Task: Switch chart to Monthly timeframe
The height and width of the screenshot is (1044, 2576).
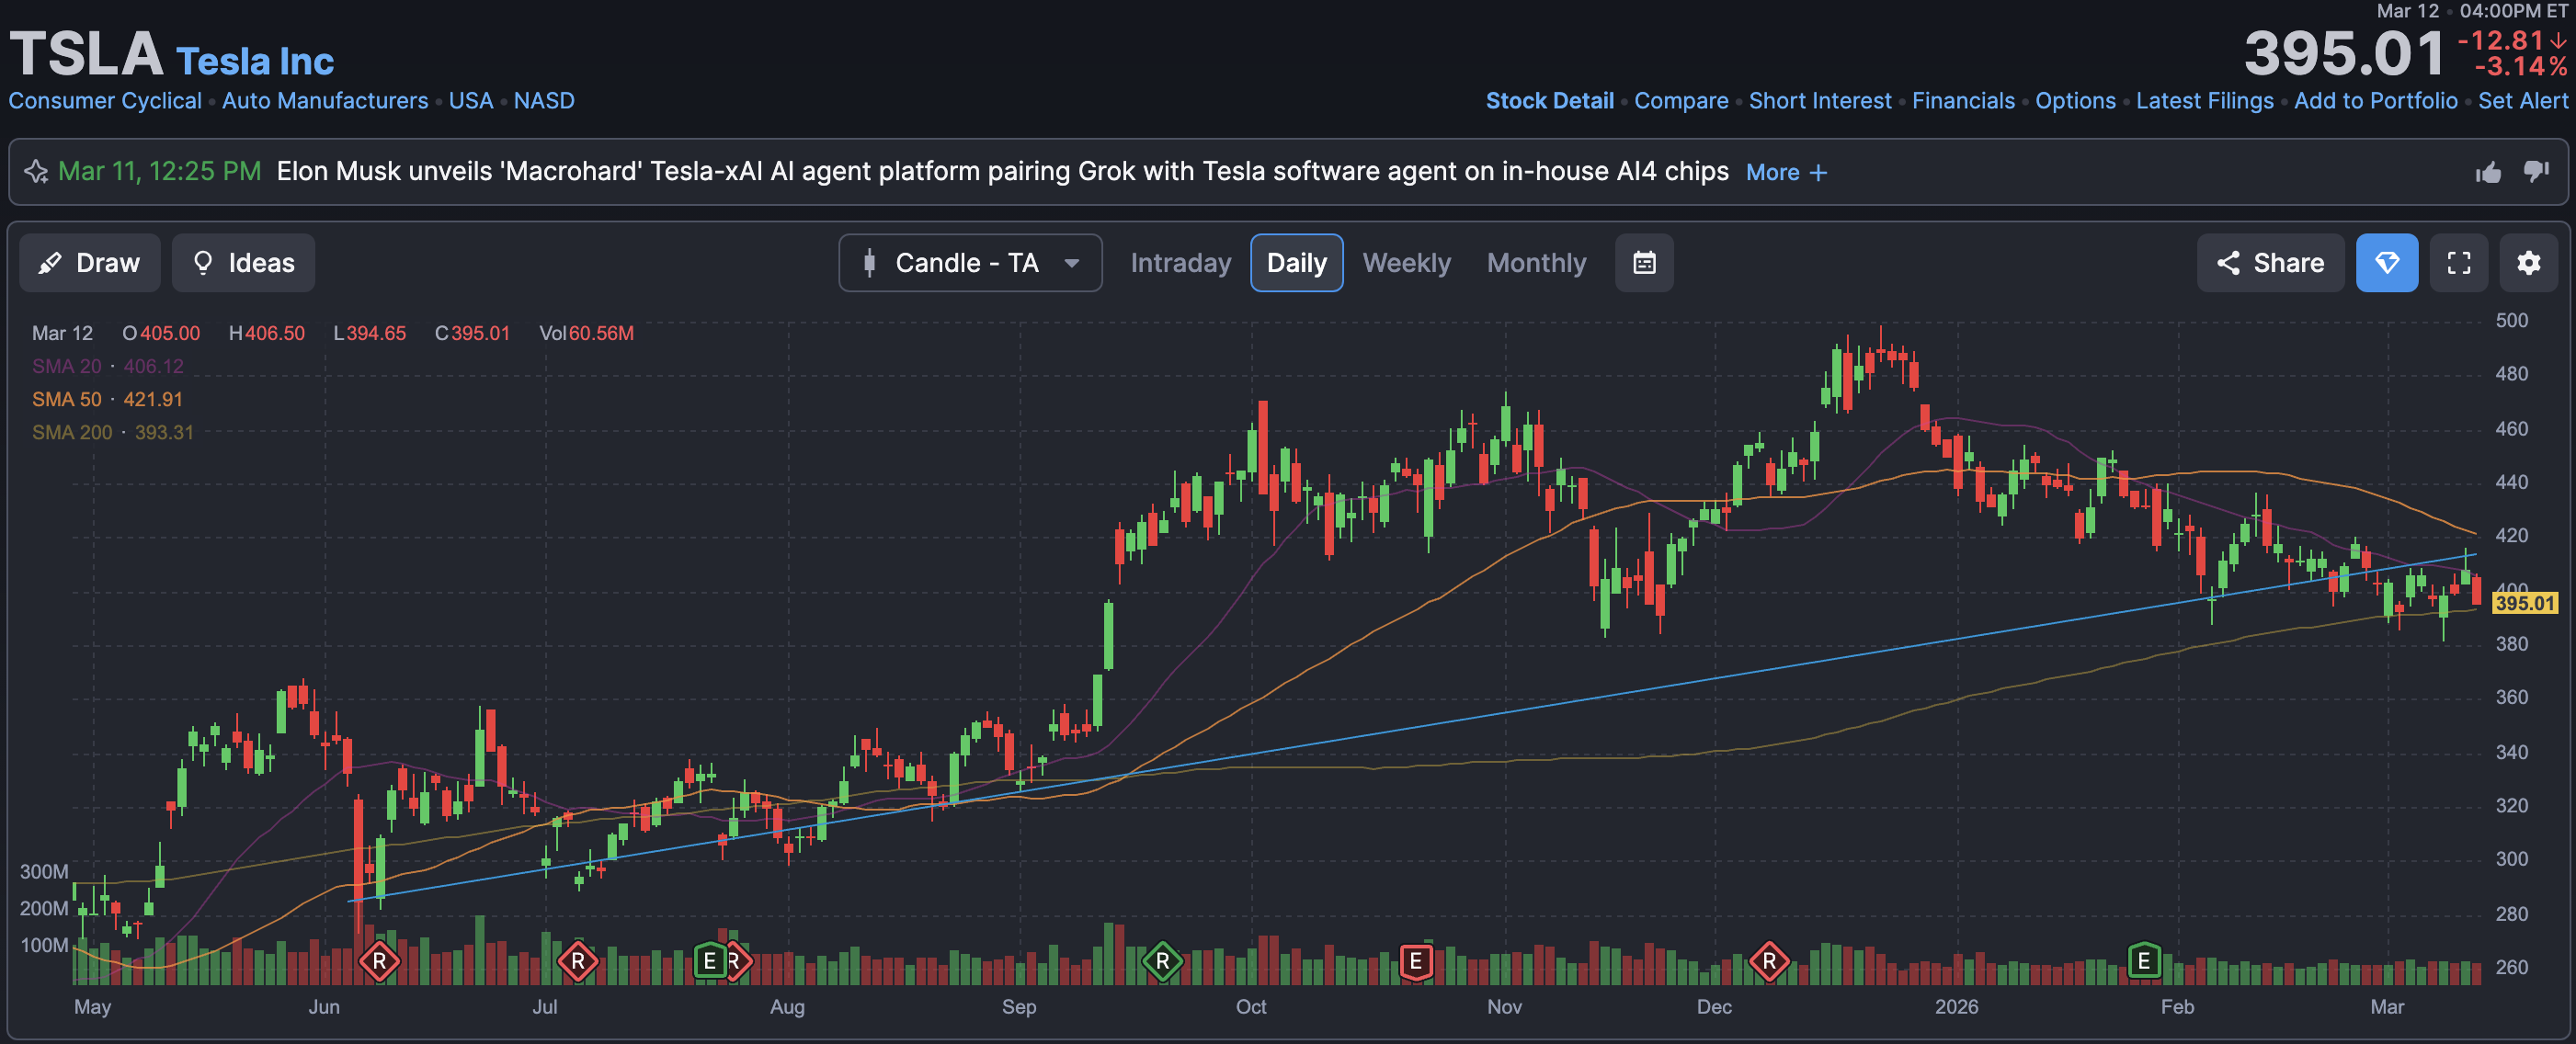Action: [1535, 263]
